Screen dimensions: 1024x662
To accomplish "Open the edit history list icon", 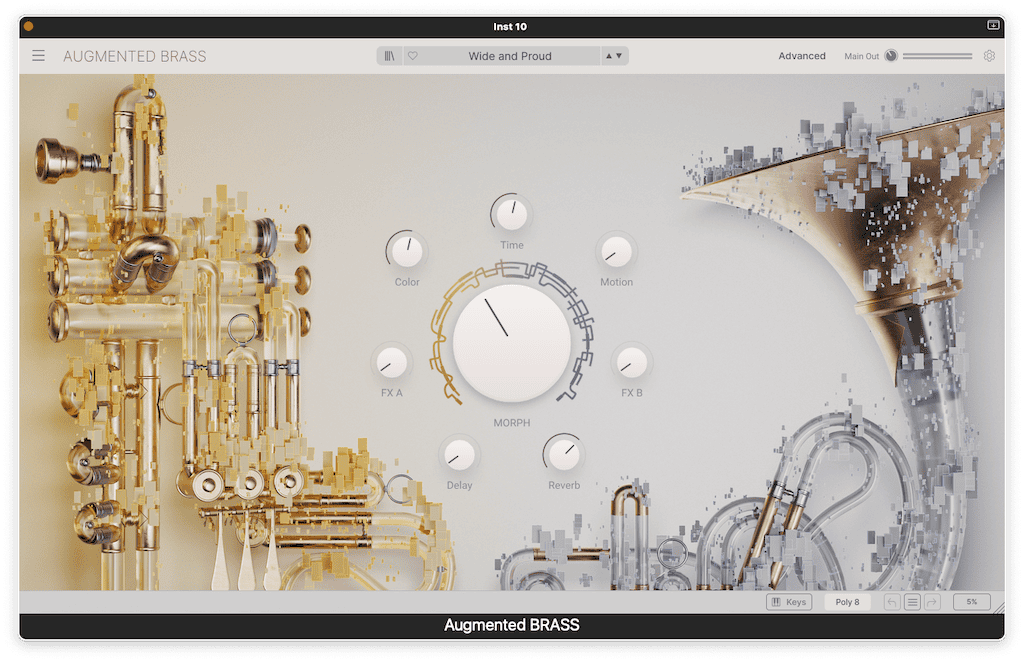I will point(912,602).
